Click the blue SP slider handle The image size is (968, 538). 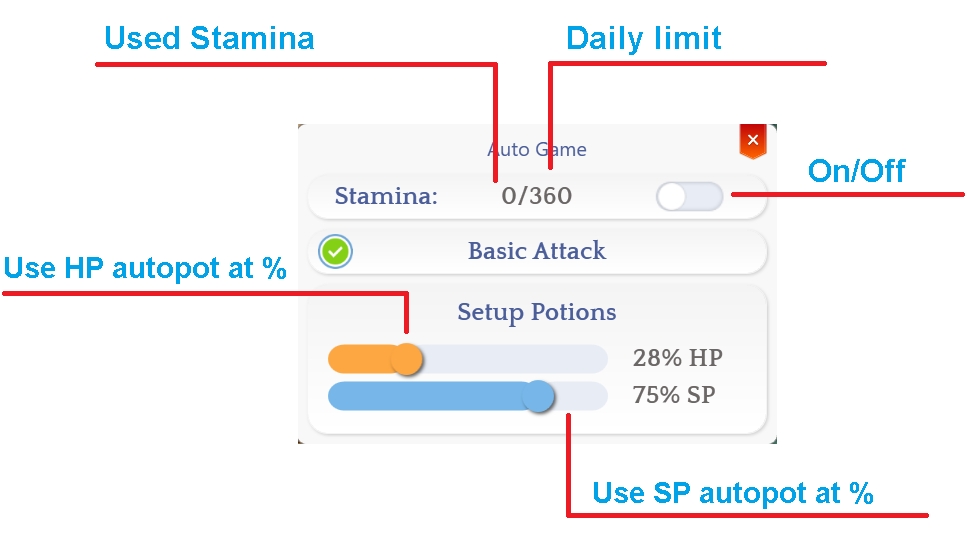pyautogui.click(x=539, y=396)
